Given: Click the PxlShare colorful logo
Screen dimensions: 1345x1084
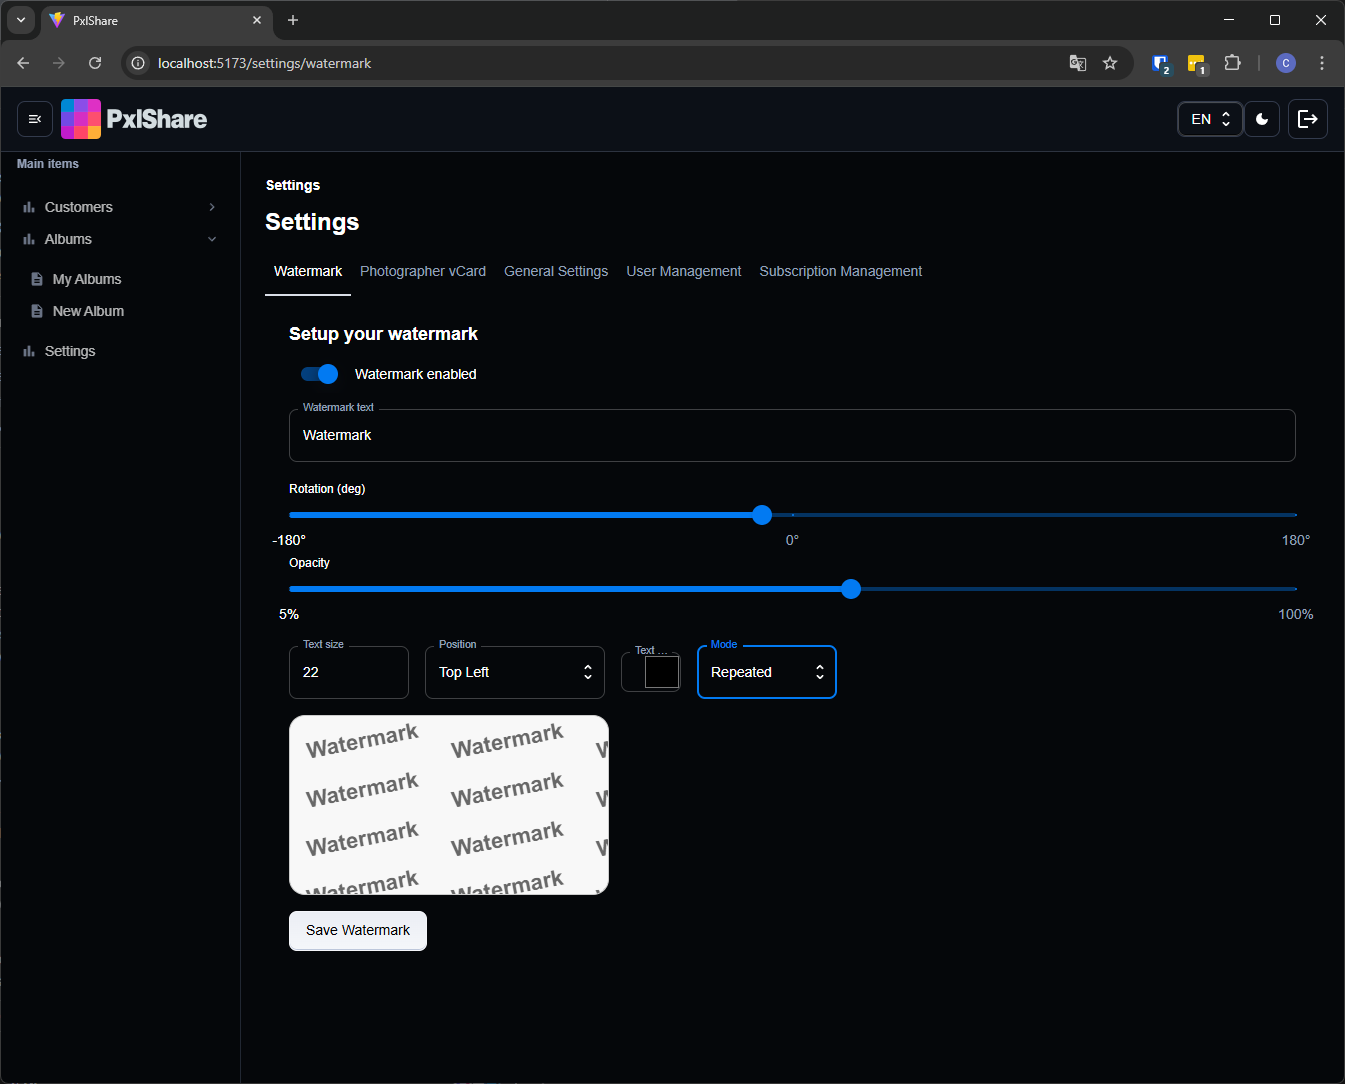Looking at the screenshot, I should click(x=81, y=119).
